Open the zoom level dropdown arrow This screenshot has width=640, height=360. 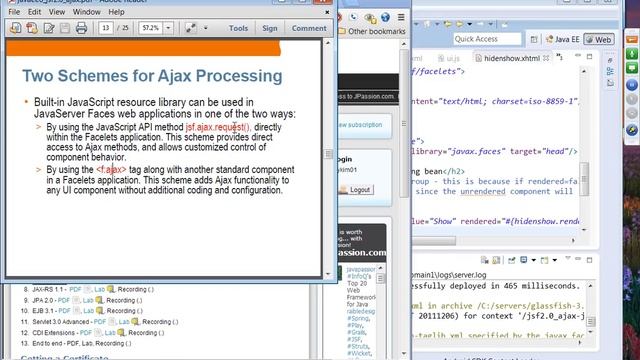click(168, 28)
